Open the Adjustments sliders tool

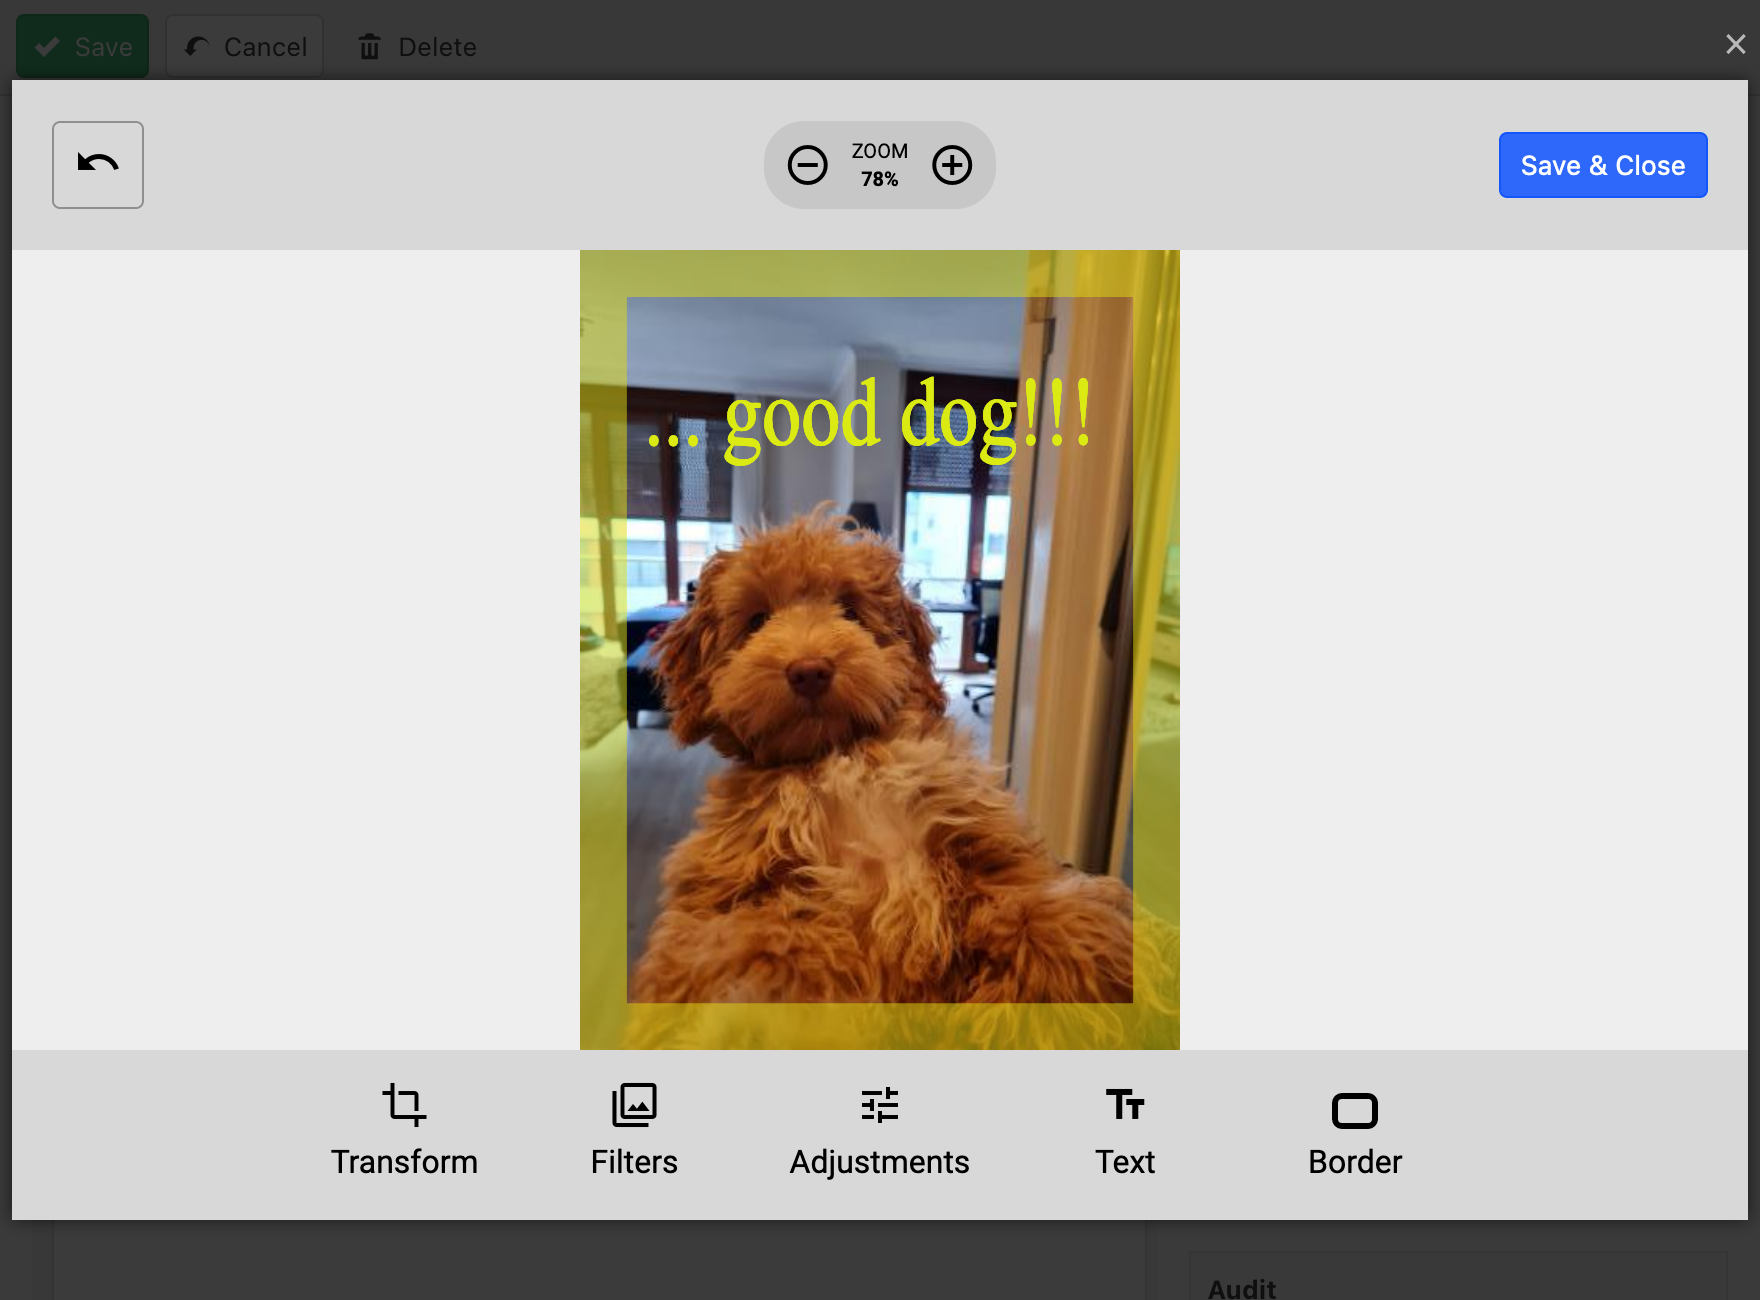pyautogui.click(x=879, y=1131)
